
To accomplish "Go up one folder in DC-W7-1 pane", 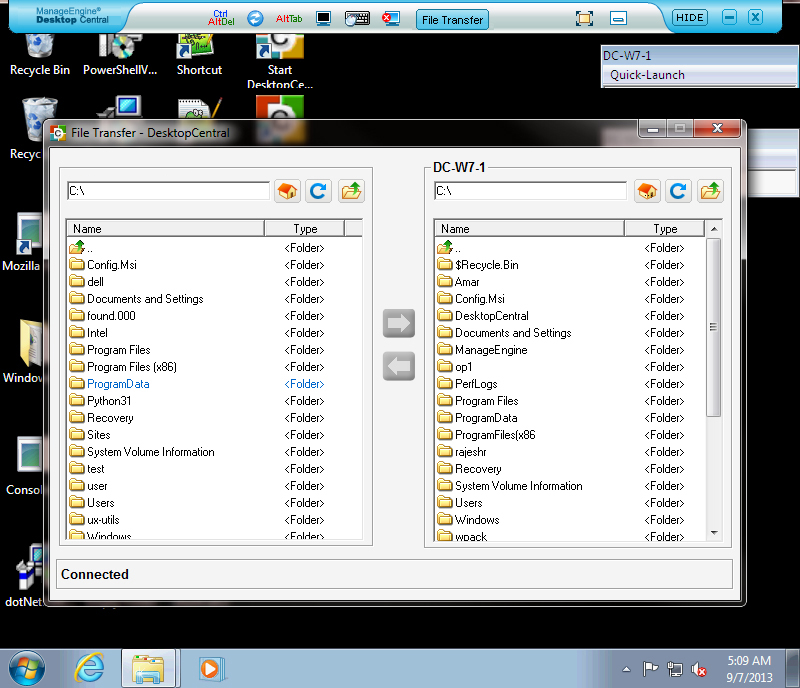I will pyautogui.click(x=711, y=191).
